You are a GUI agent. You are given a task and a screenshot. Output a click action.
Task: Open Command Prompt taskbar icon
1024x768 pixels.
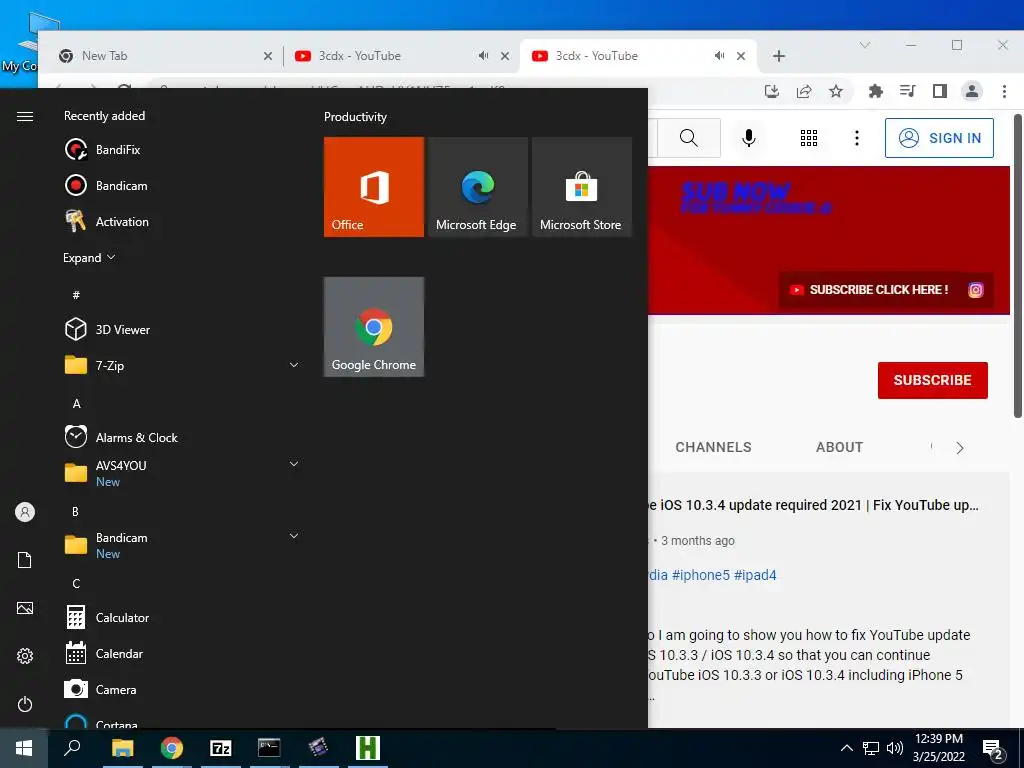pyautogui.click(x=269, y=748)
